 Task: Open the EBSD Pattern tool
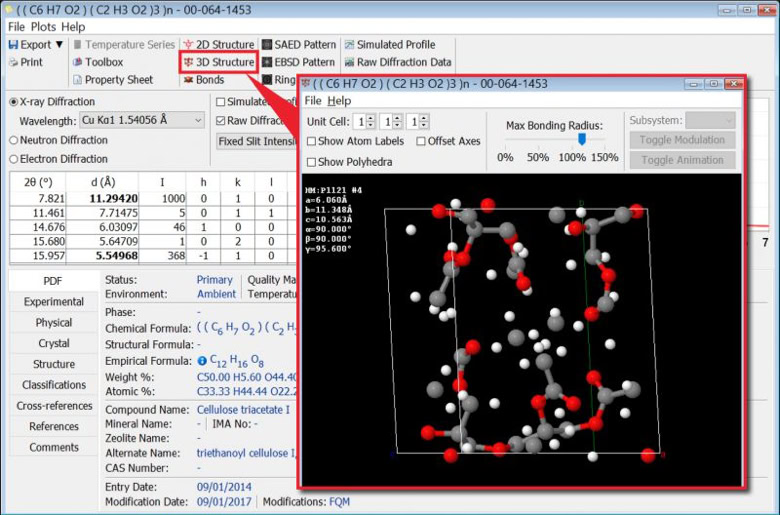(x=298, y=62)
